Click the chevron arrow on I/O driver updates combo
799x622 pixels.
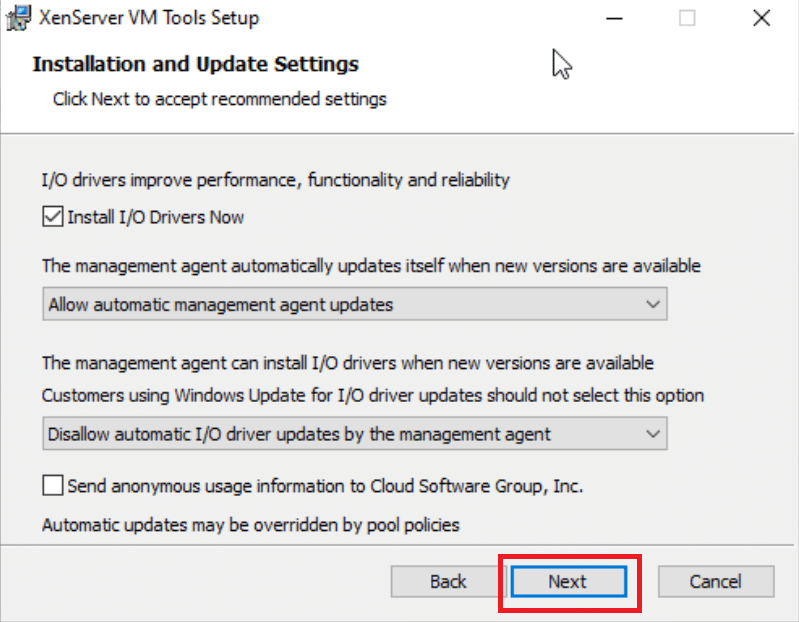click(x=653, y=434)
